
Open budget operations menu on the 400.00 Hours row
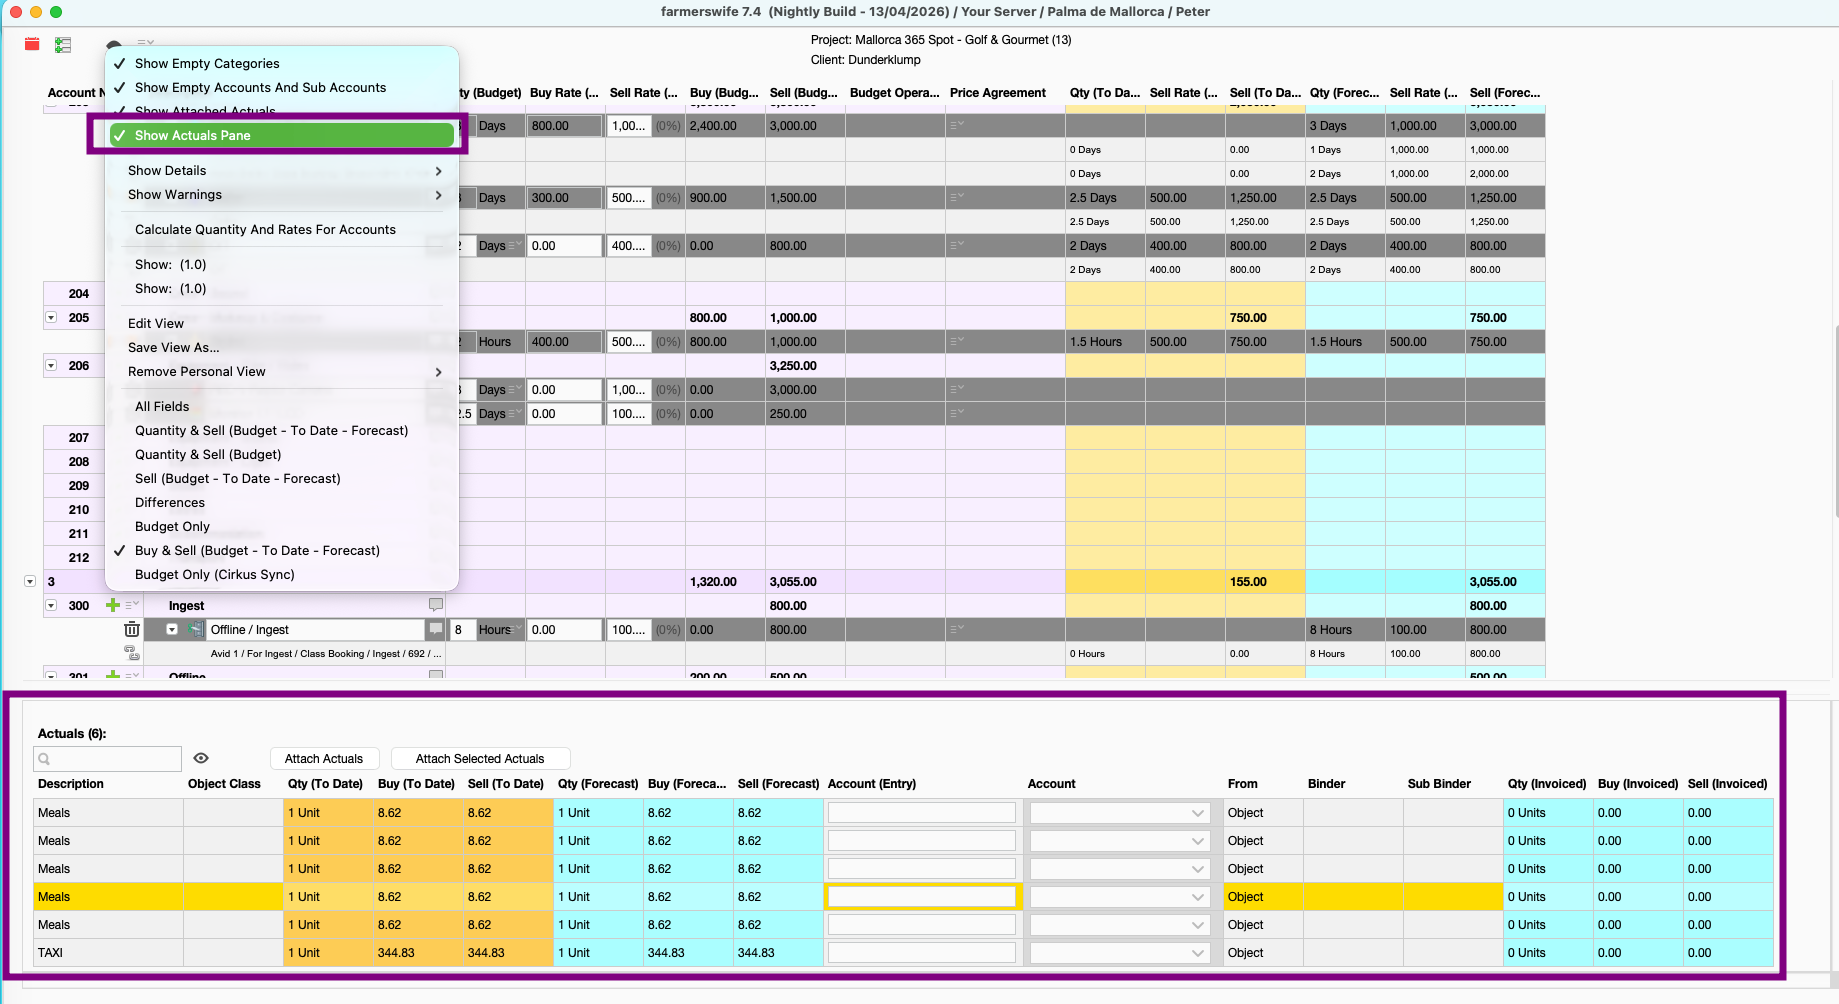click(x=957, y=341)
